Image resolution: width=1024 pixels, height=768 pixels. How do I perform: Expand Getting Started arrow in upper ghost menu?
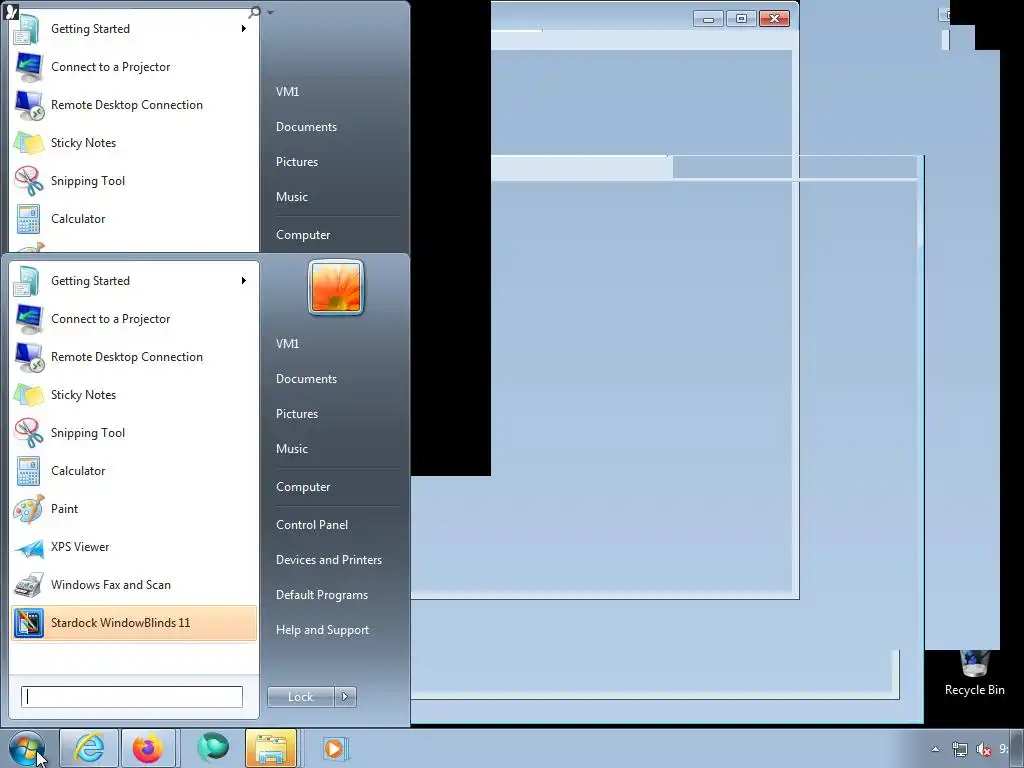pos(244,29)
